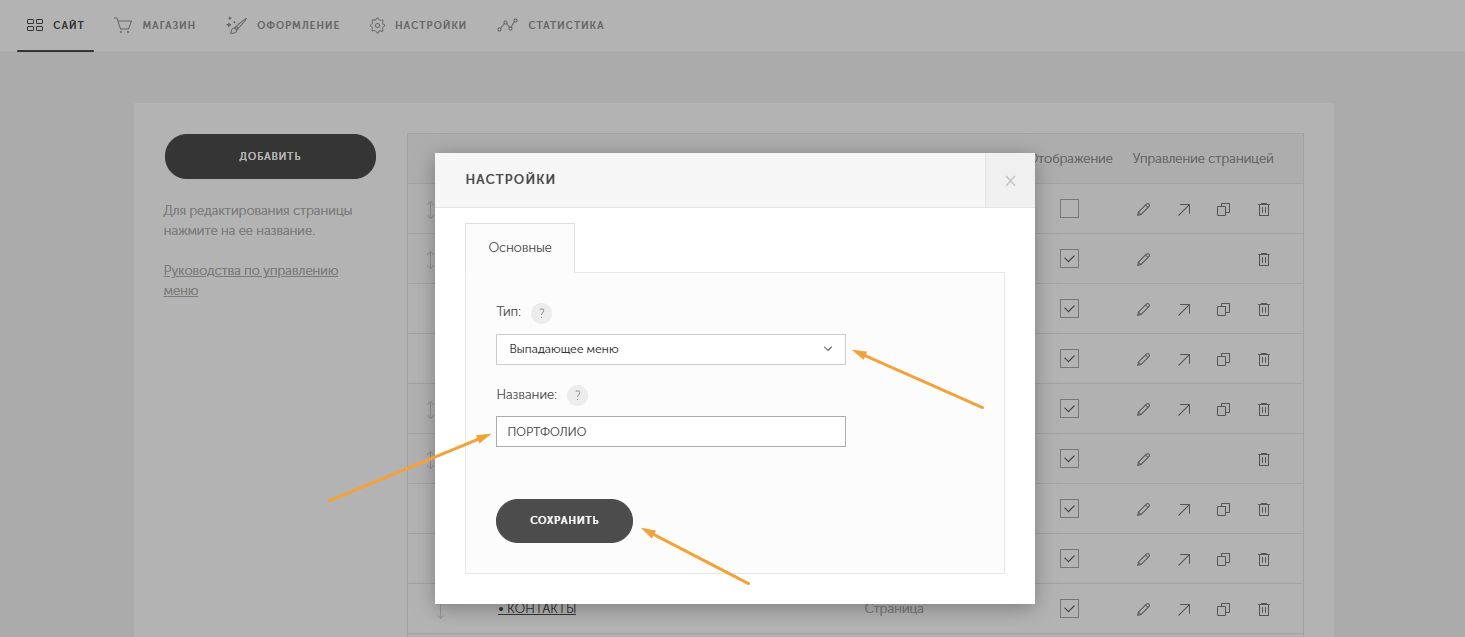Open Руководства по управлению меню link

(251, 281)
